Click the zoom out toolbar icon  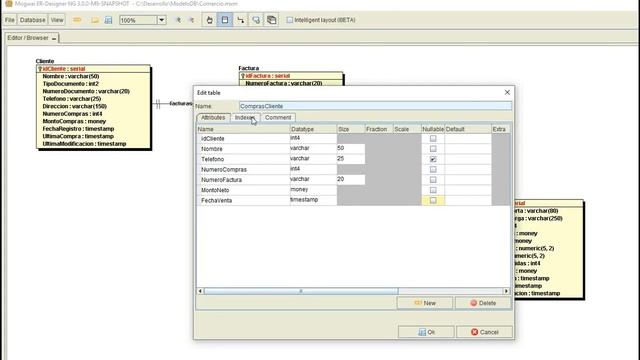click(191, 20)
